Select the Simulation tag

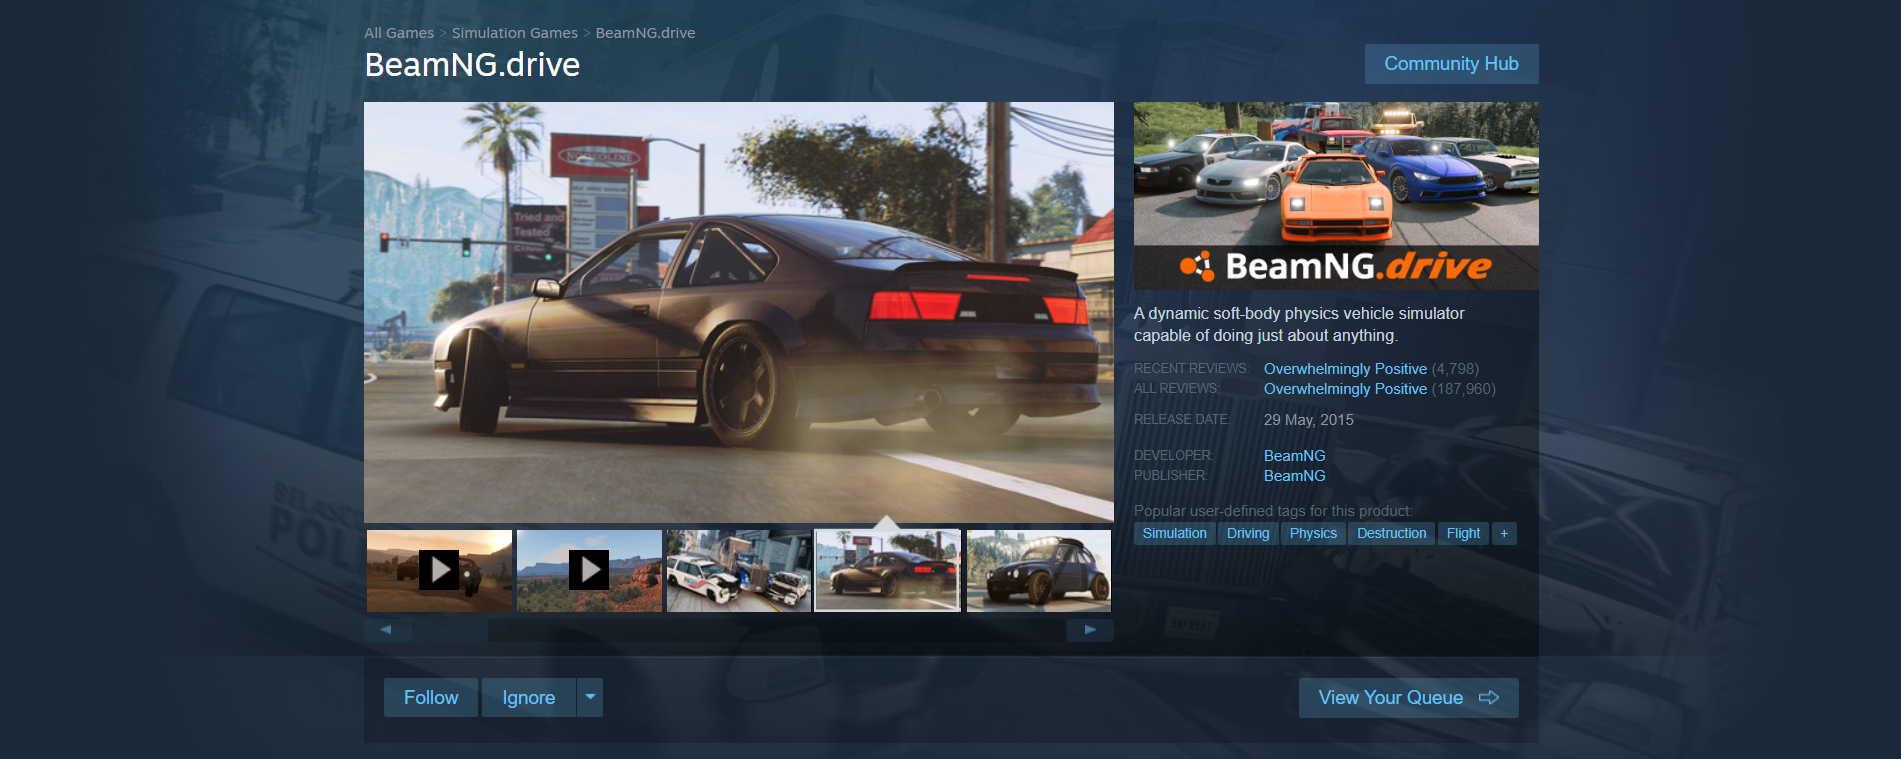coord(1175,534)
